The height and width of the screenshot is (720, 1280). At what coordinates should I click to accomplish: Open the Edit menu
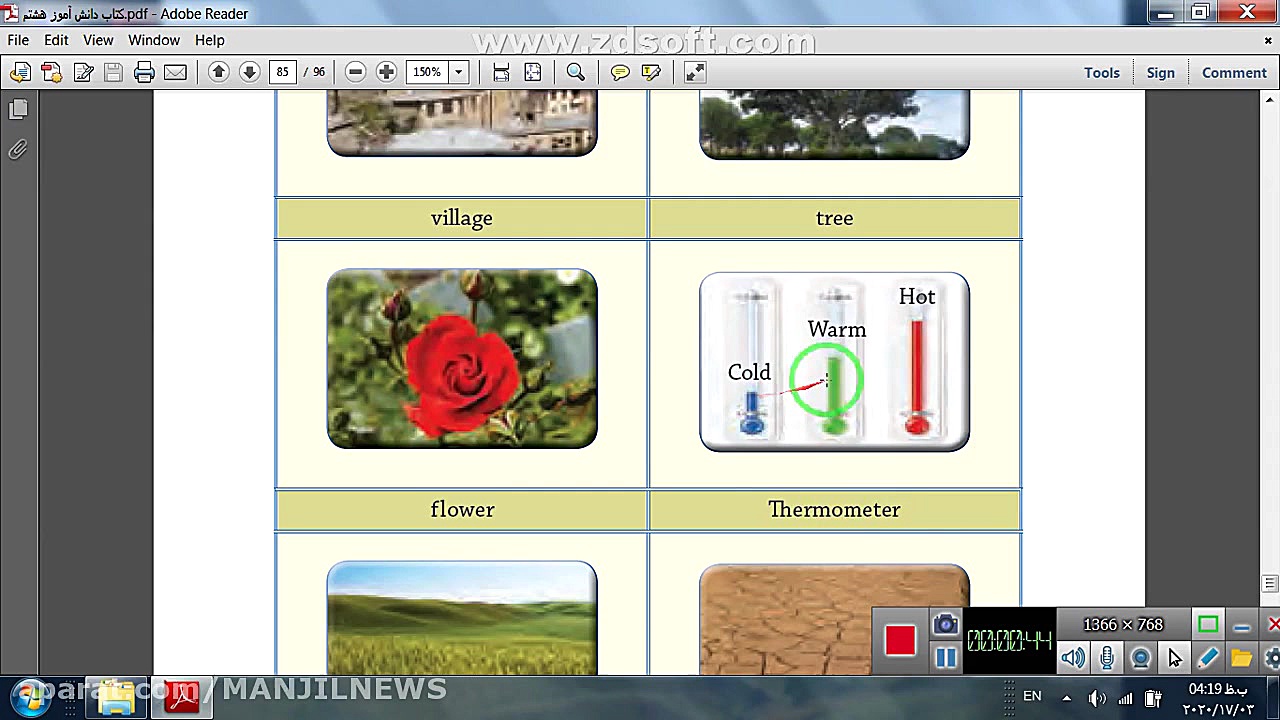coord(56,40)
